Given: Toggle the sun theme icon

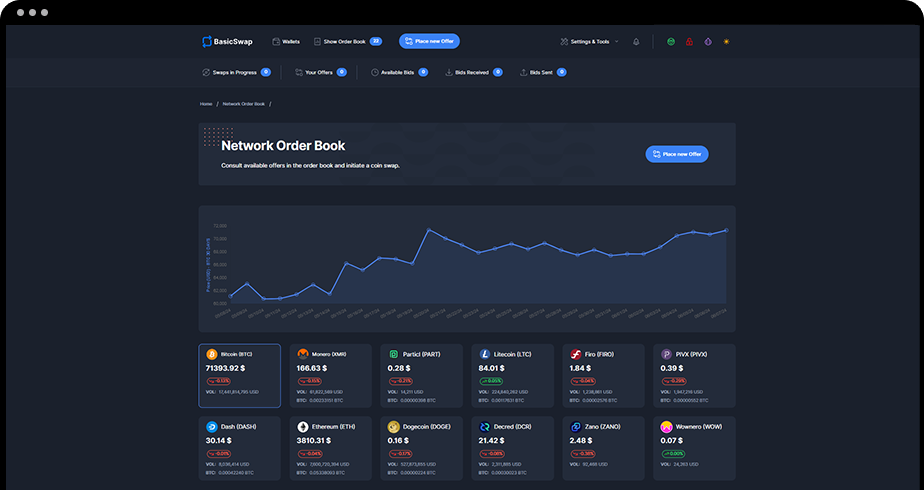Looking at the screenshot, I should tap(726, 42).
